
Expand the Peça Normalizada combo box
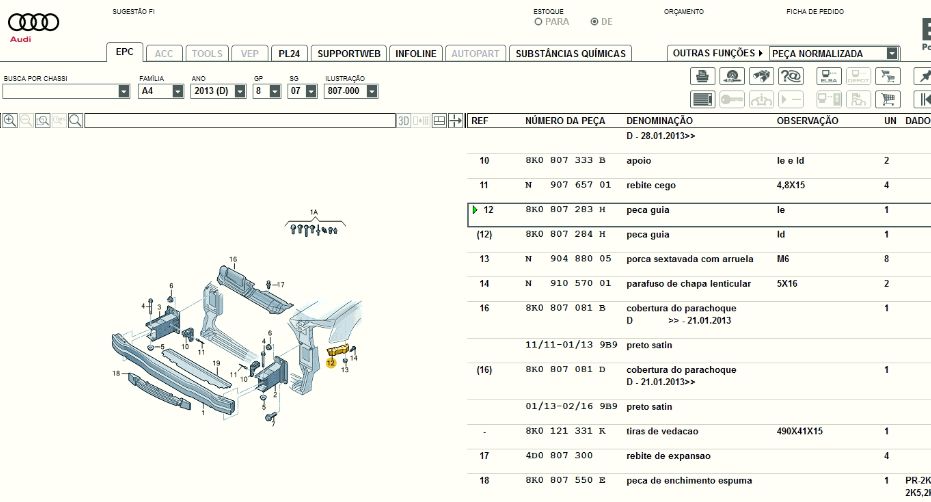[891, 53]
